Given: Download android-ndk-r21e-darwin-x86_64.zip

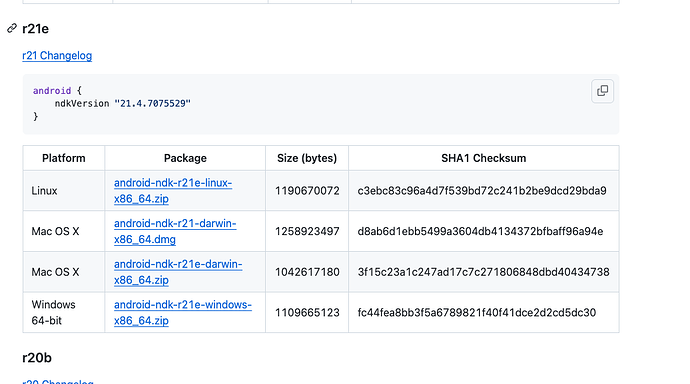Looking at the screenshot, I should tap(178, 272).
